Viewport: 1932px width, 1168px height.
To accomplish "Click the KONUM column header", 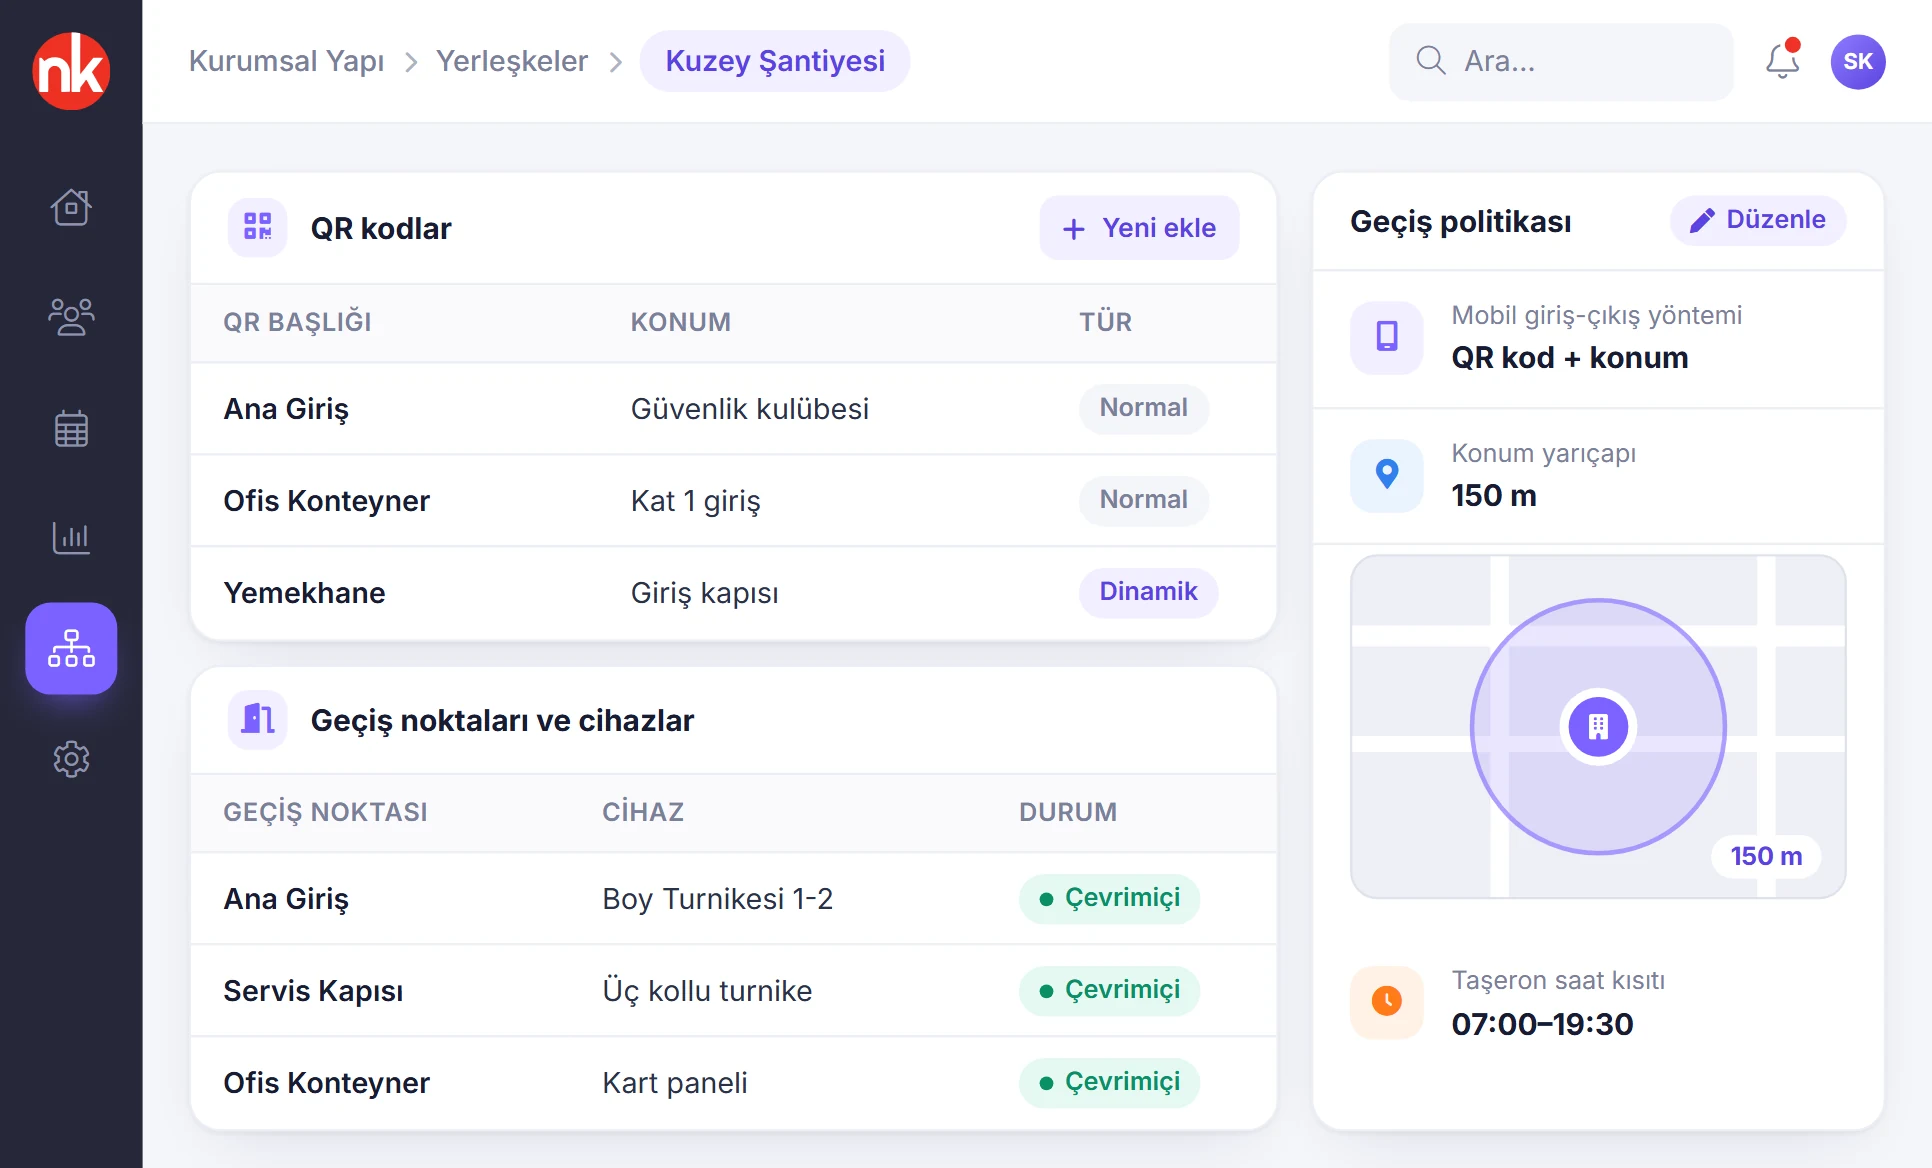I will click(x=681, y=322).
